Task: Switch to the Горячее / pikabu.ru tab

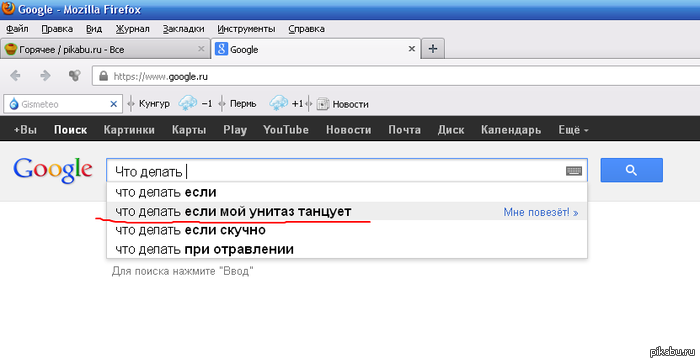Action: (x=105, y=49)
